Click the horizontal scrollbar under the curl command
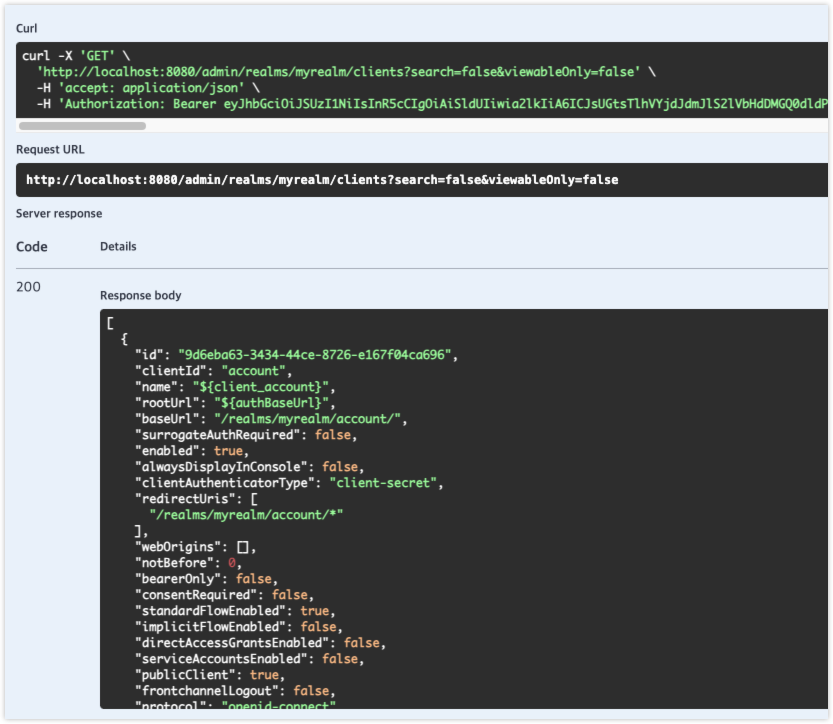Image resolution: width=833 pixels, height=724 pixels. click(x=82, y=126)
